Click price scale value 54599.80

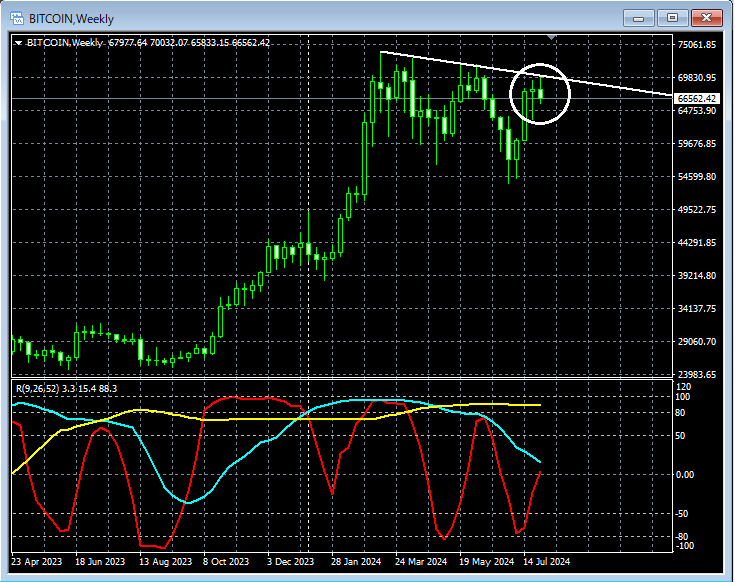(697, 177)
